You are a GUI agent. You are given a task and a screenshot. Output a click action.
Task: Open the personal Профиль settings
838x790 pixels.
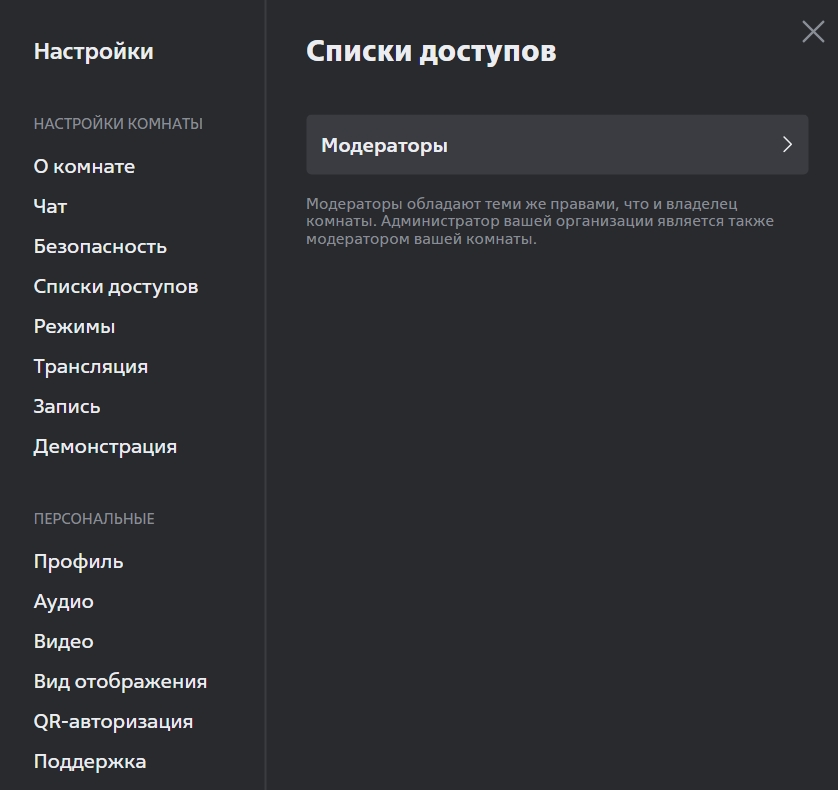click(x=78, y=562)
